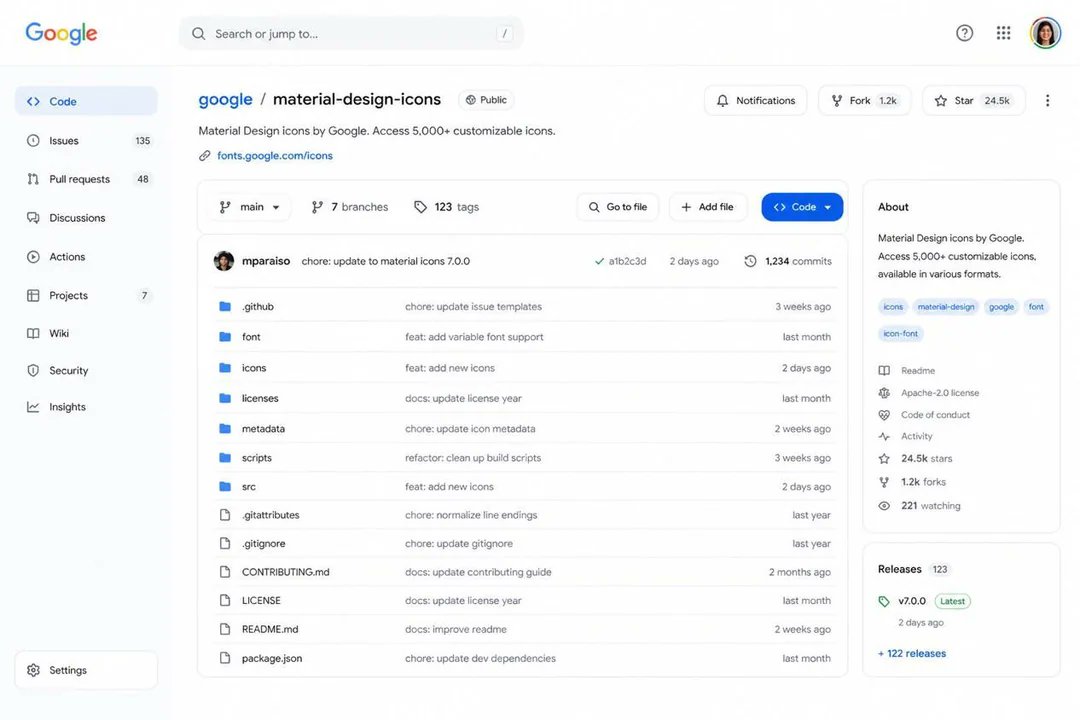The height and width of the screenshot is (720, 1080).
Task: Open the README.md file name
Action: 270,629
